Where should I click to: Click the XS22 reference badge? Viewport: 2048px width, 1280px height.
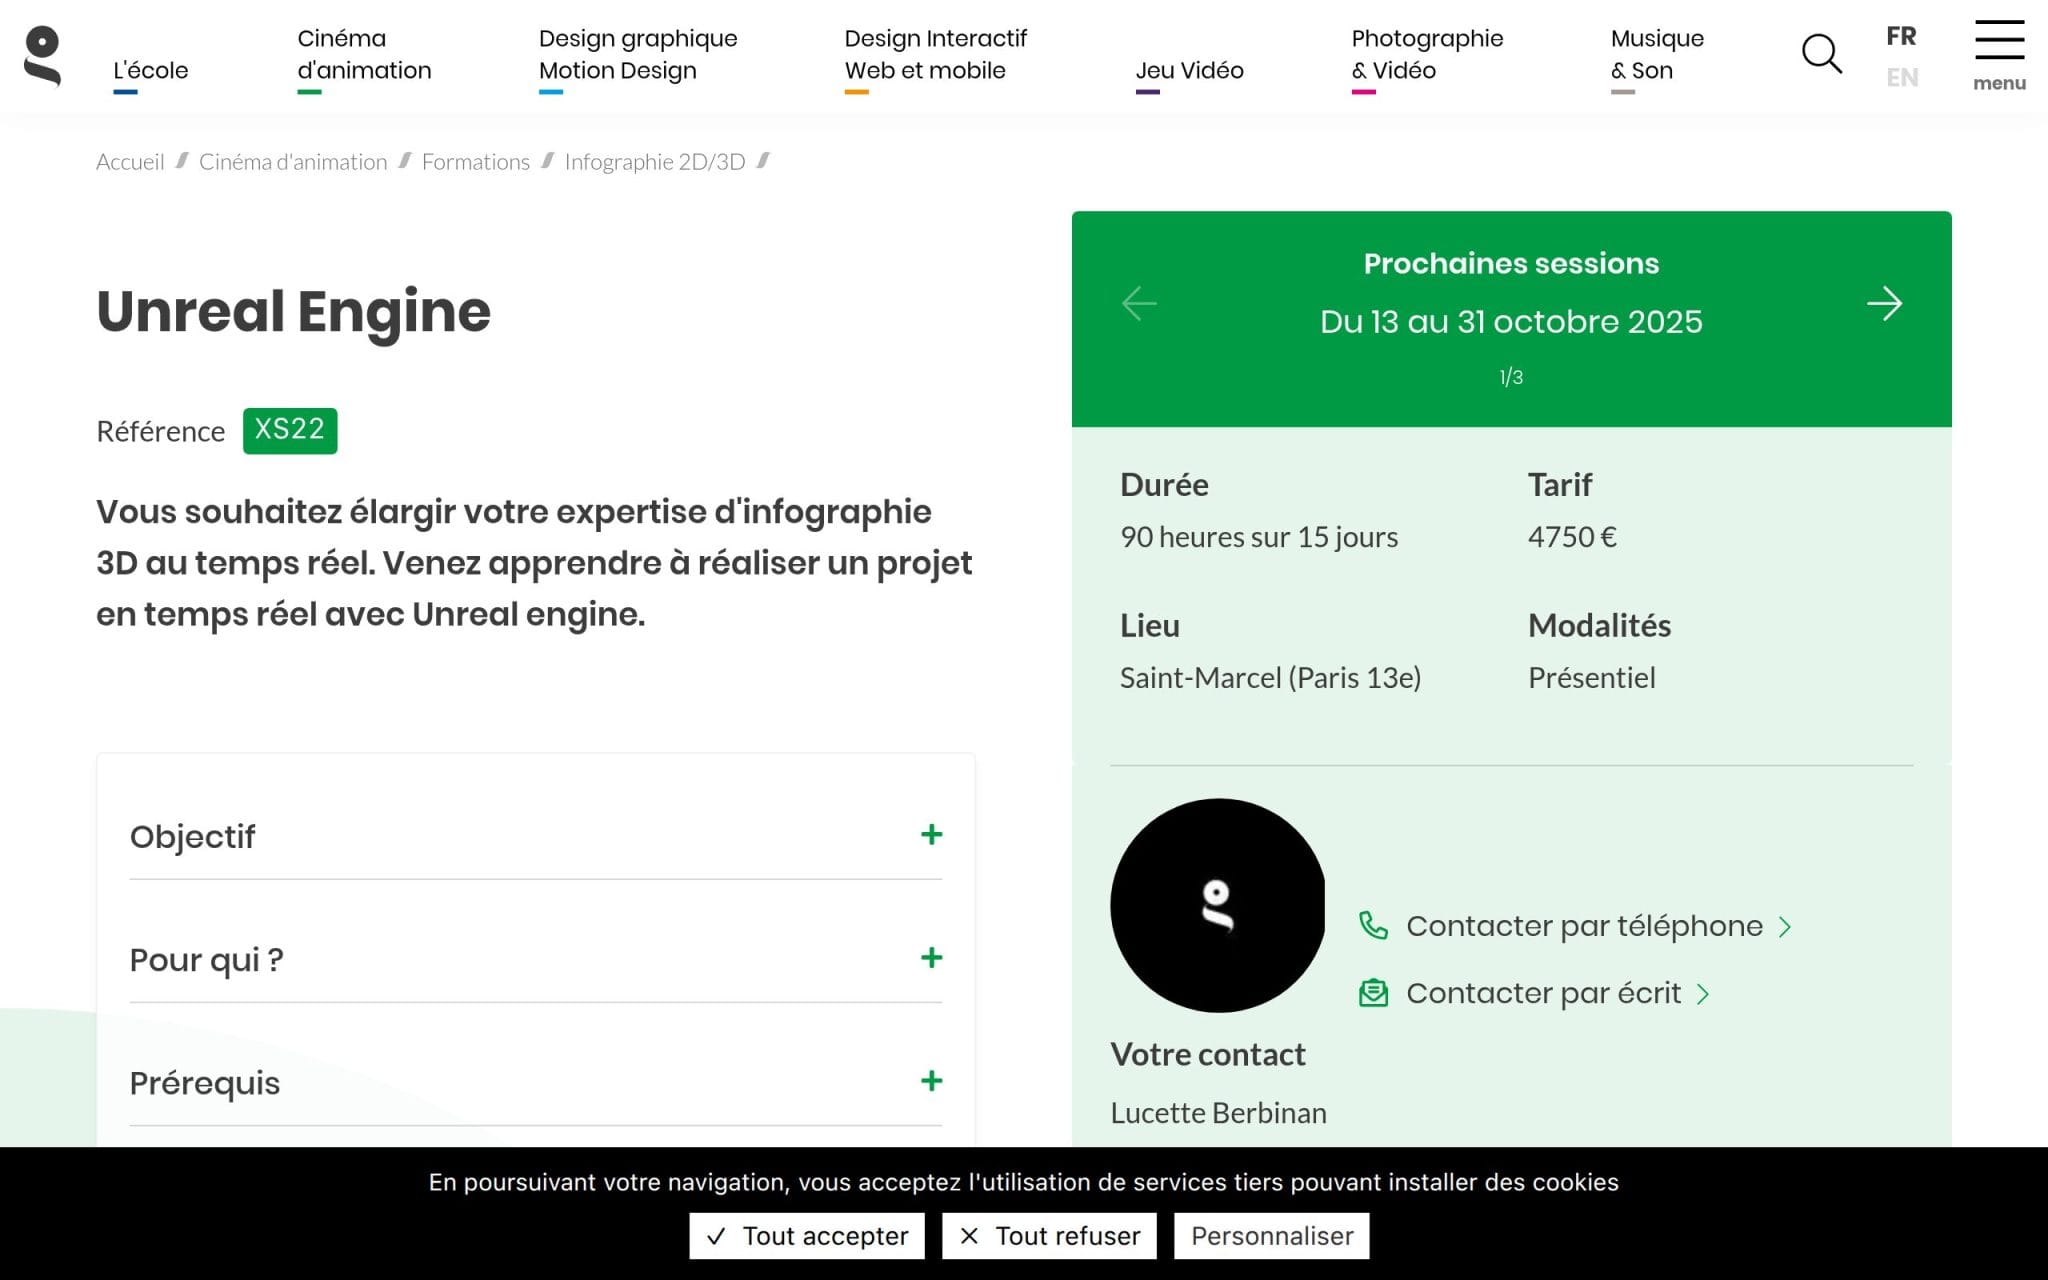tap(290, 430)
